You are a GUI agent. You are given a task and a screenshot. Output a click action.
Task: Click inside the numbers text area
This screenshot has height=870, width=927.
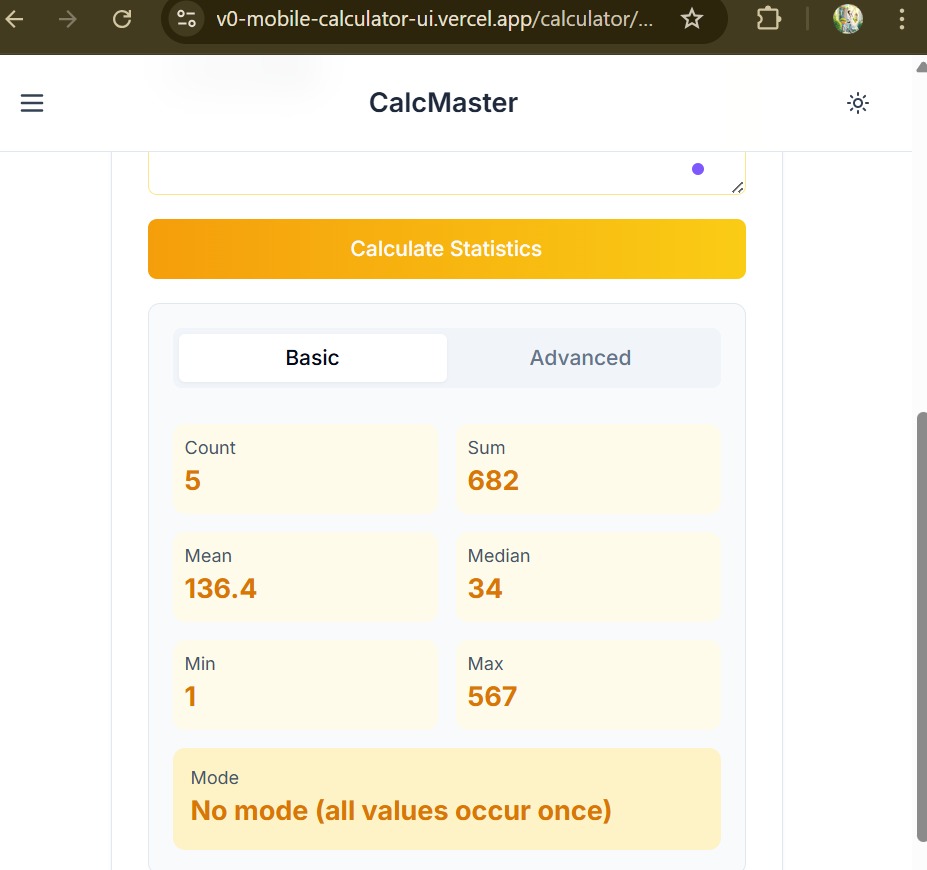(x=420, y=171)
